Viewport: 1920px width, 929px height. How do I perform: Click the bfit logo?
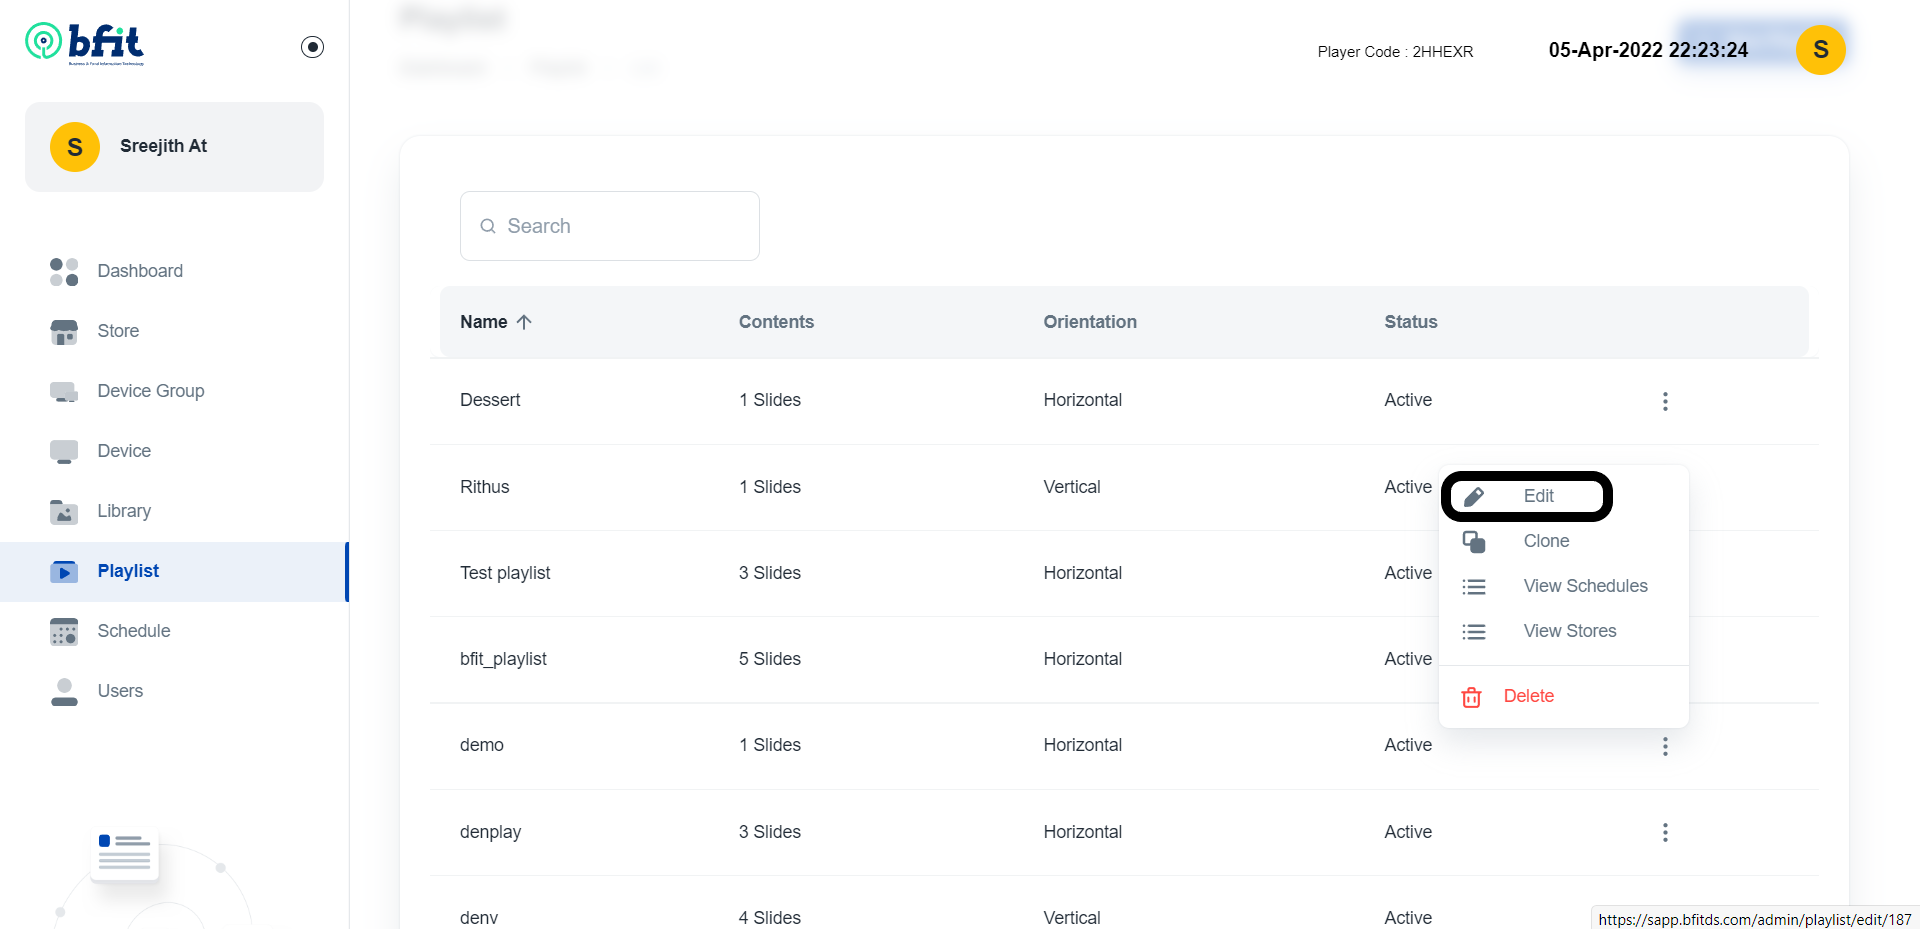tap(85, 44)
